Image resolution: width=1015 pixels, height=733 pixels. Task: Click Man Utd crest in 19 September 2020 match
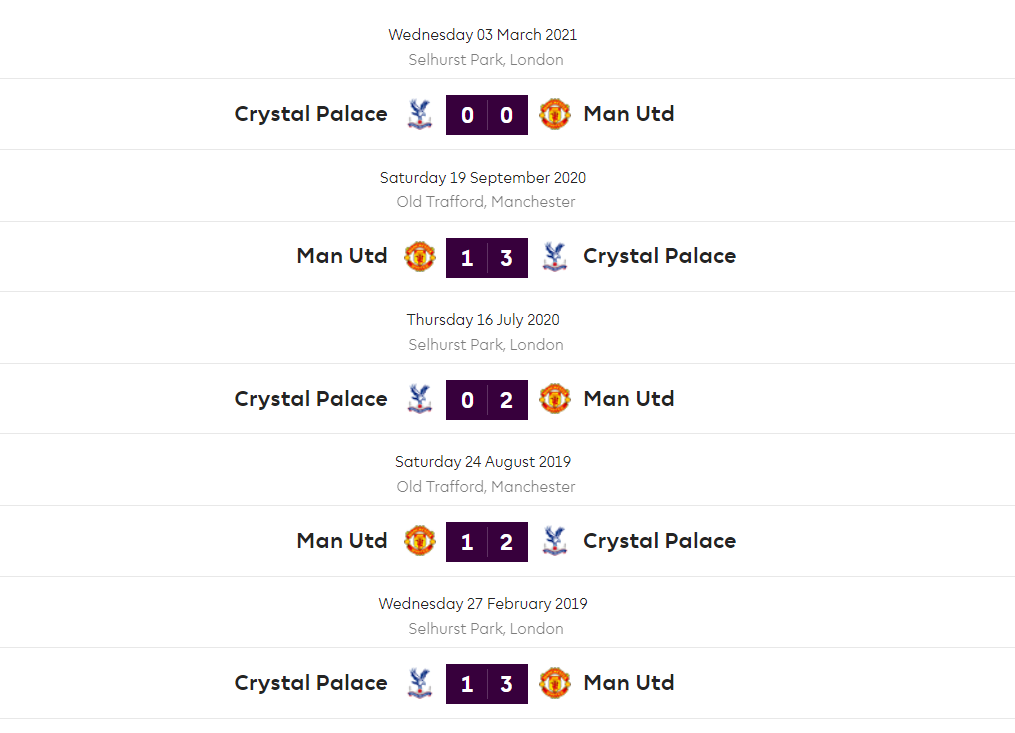click(420, 256)
